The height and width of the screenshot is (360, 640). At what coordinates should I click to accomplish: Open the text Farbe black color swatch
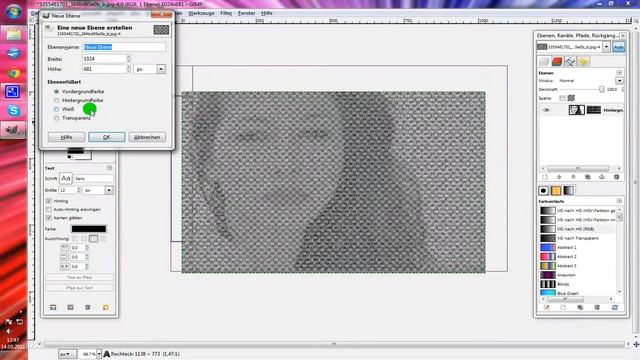coord(89,229)
